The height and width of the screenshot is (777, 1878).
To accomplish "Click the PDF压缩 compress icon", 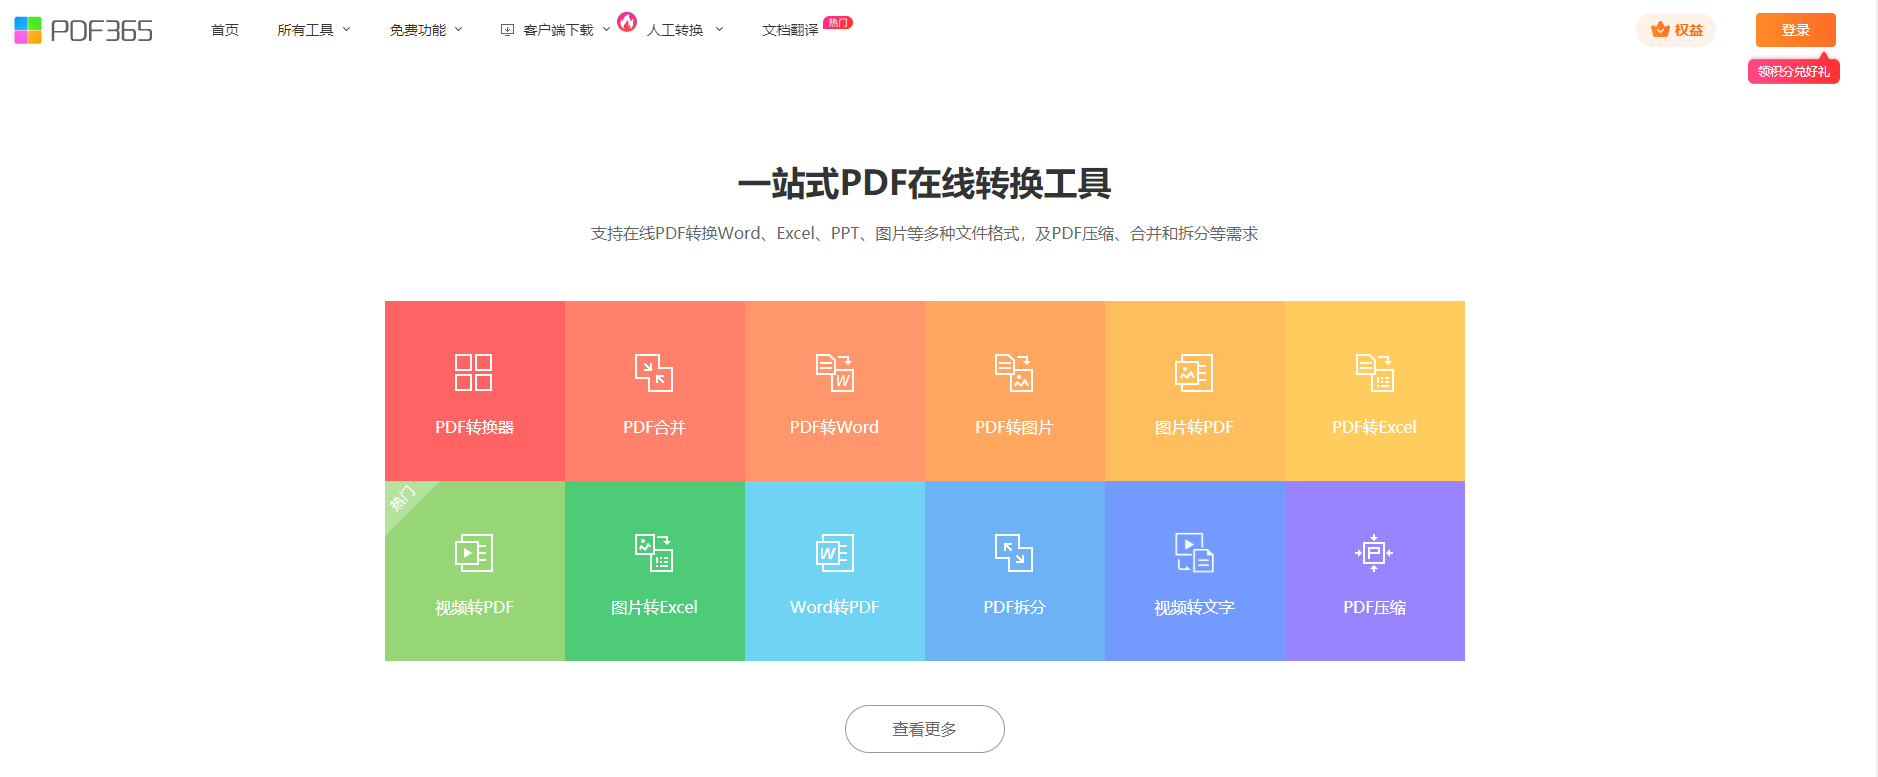I will coord(1374,552).
